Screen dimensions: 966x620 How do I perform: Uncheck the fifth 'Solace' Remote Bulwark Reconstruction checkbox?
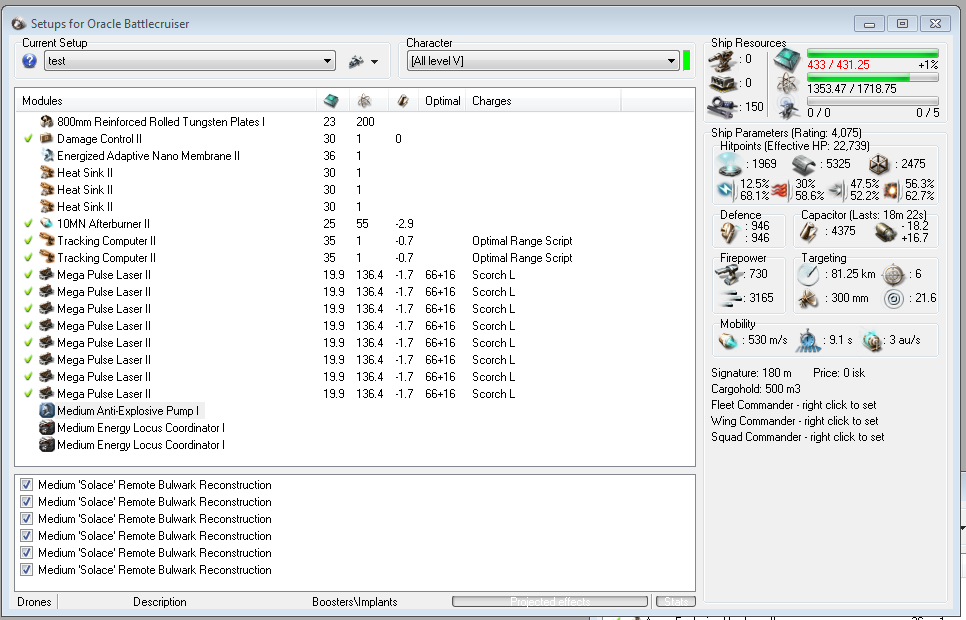(26, 553)
